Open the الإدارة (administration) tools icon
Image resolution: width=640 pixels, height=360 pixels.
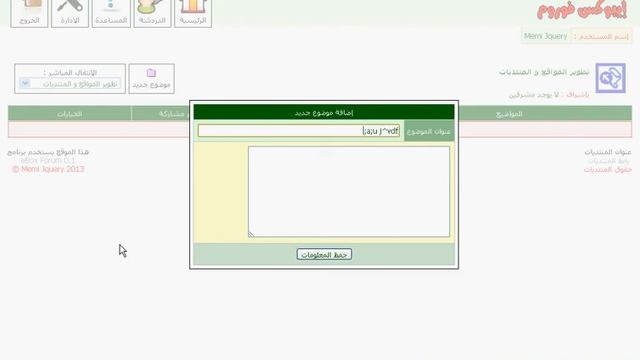point(70,13)
